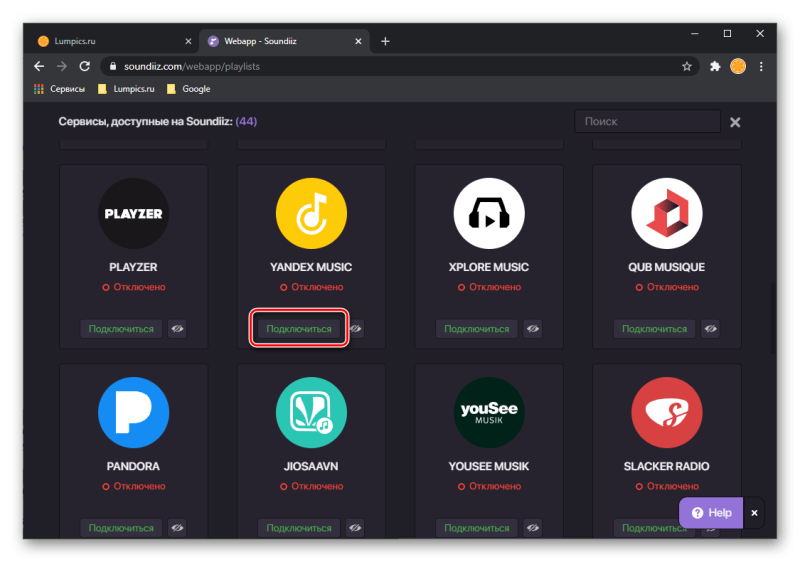Close the services list with X
The height and width of the screenshot is (562, 800).
(x=735, y=122)
